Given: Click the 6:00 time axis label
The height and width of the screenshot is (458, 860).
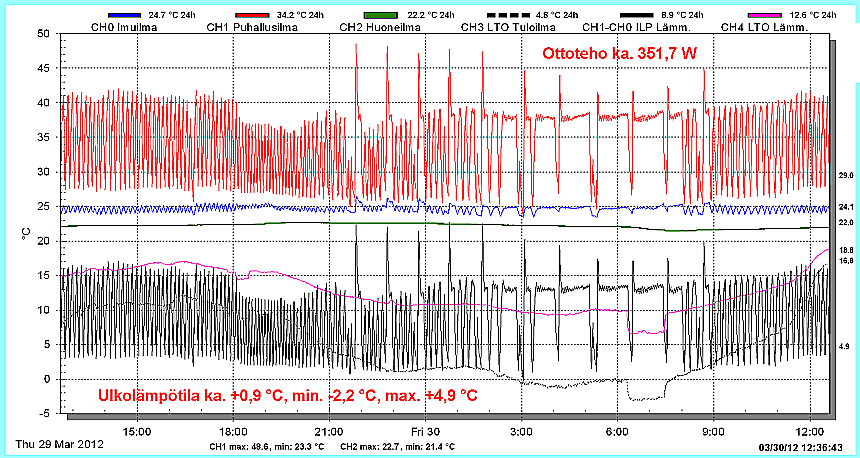Looking at the screenshot, I should (x=616, y=431).
